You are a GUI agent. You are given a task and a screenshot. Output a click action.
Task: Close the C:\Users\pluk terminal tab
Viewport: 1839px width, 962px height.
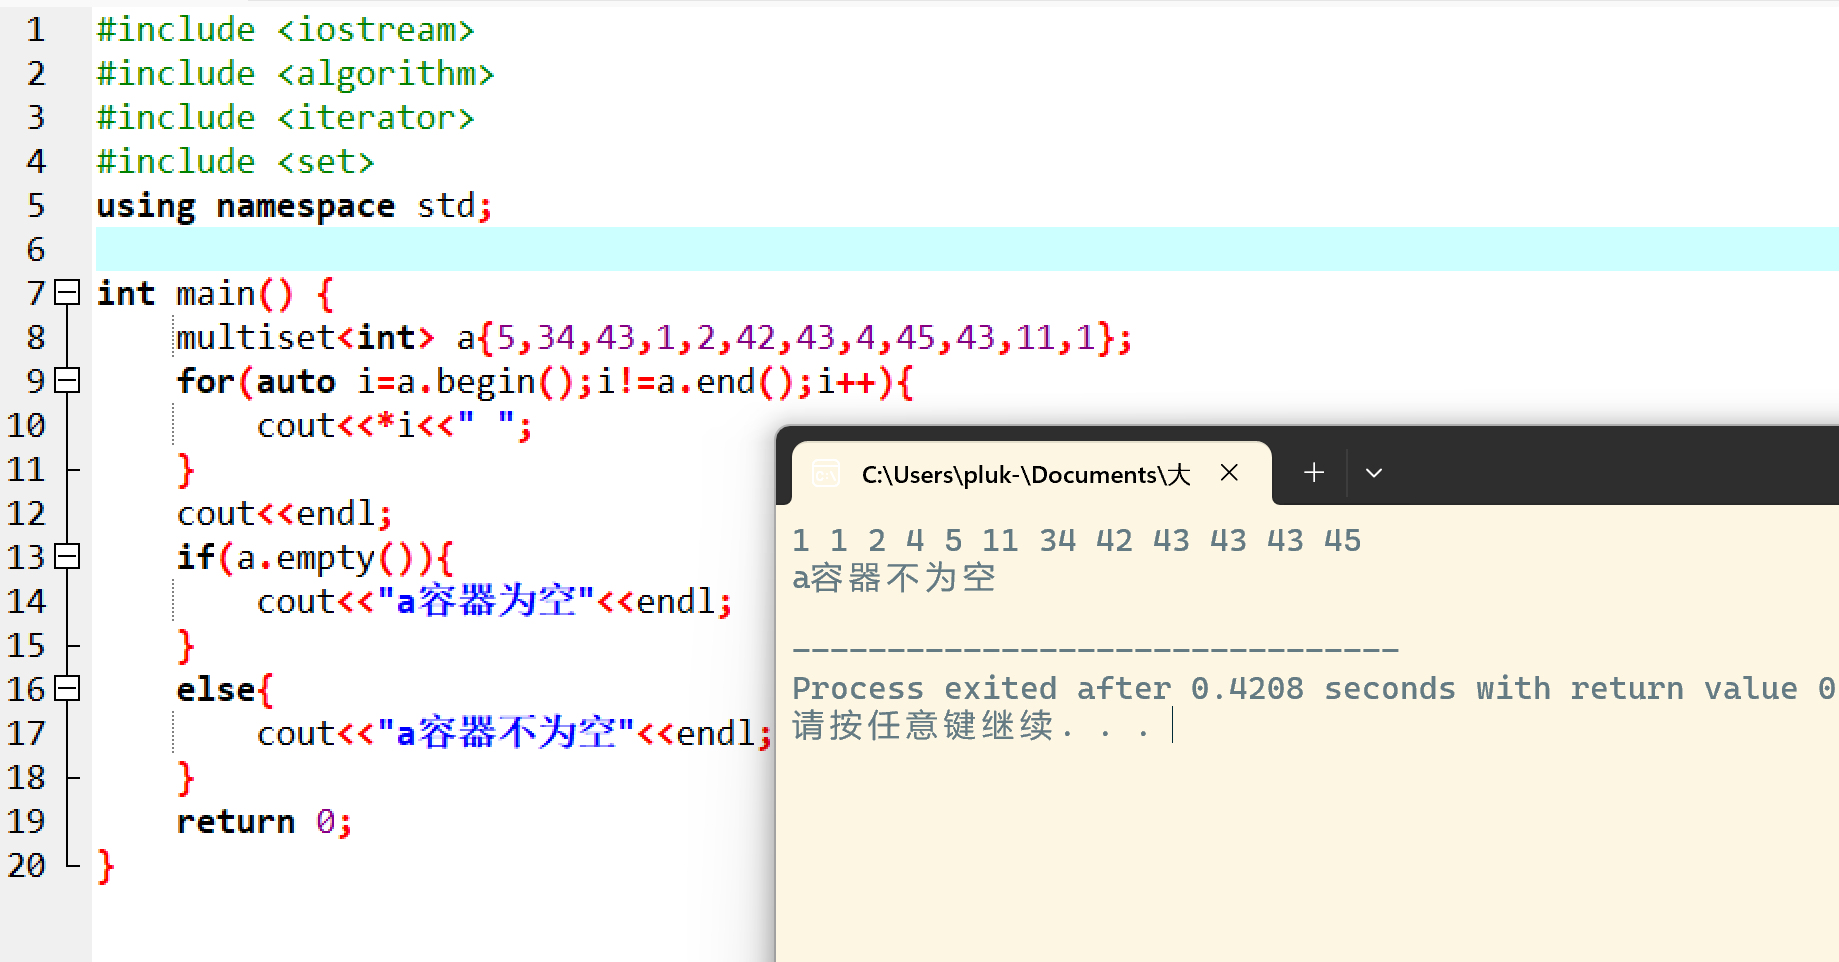1229,473
